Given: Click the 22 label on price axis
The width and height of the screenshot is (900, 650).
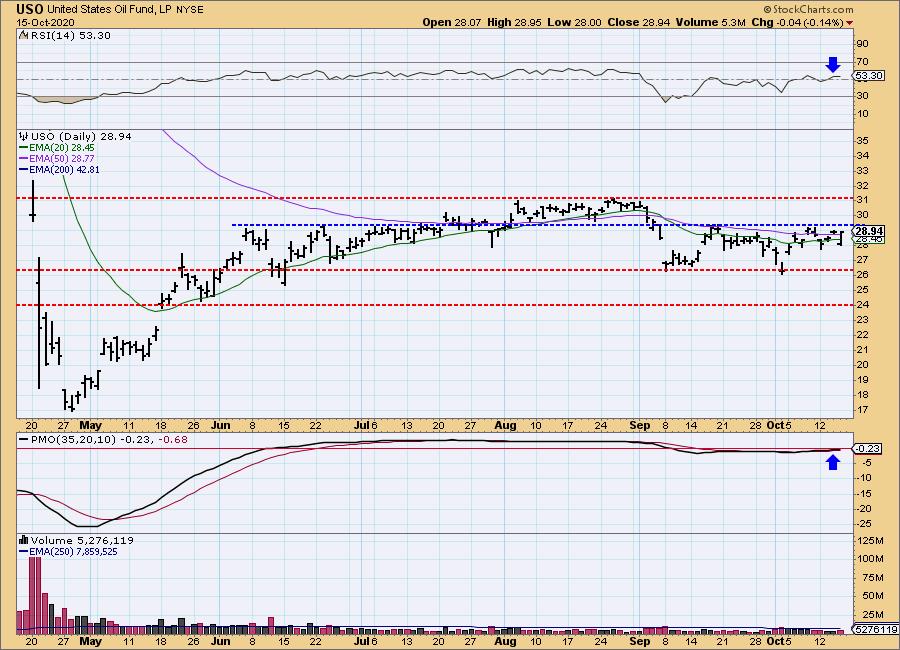Looking at the screenshot, I should [x=862, y=335].
